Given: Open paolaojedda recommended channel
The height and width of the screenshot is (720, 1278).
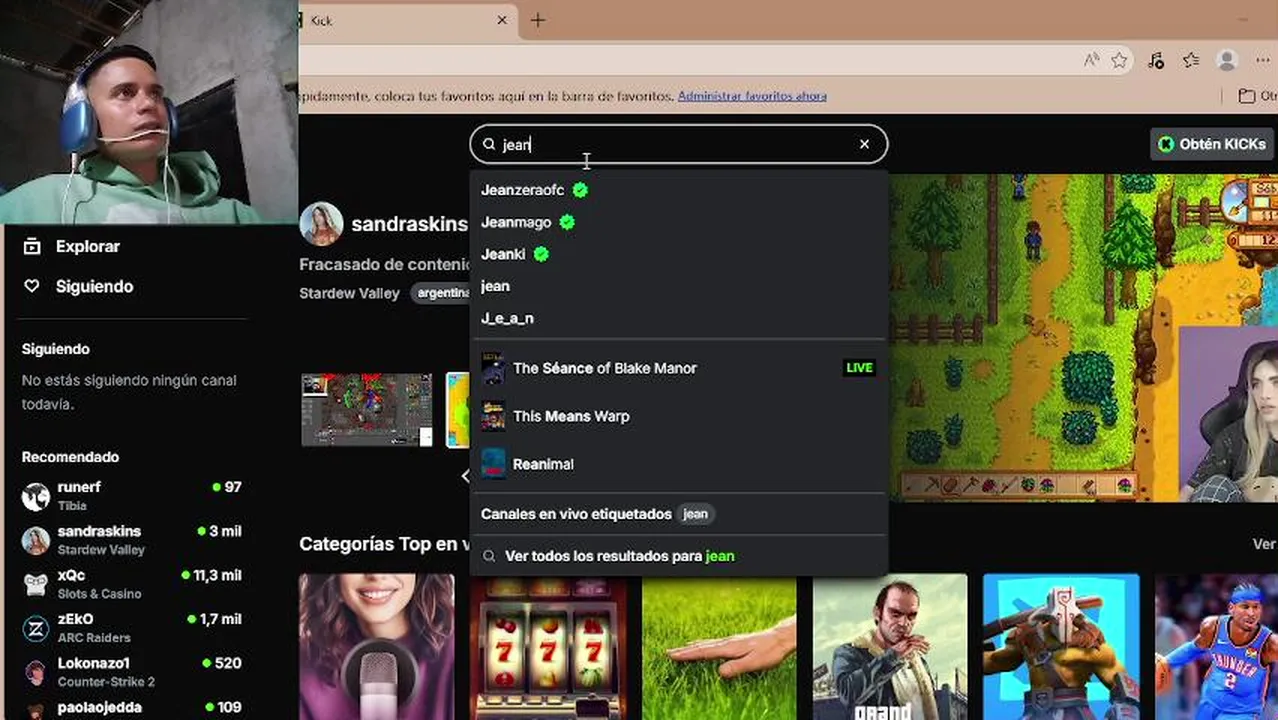Looking at the screenshot, I should click(132, 710).
